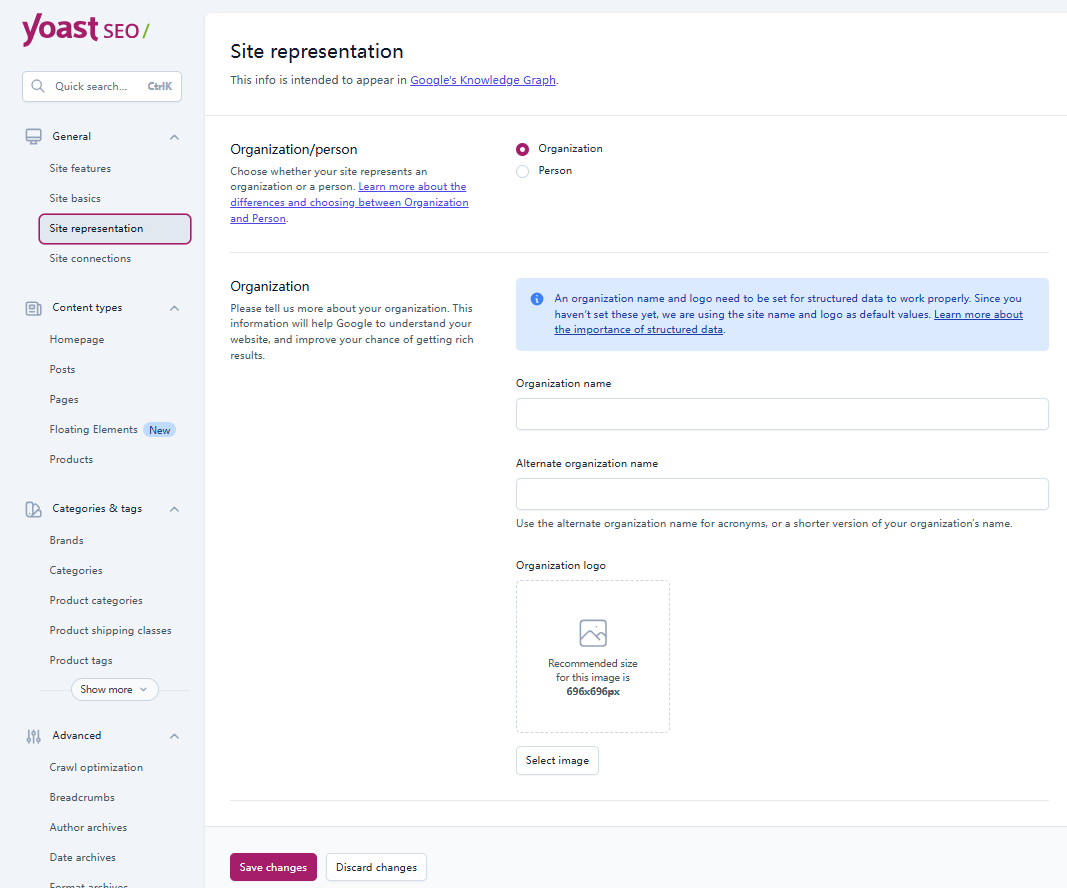Click the info icon in the blue notice
1067x888 pixels.
(536, 298)
